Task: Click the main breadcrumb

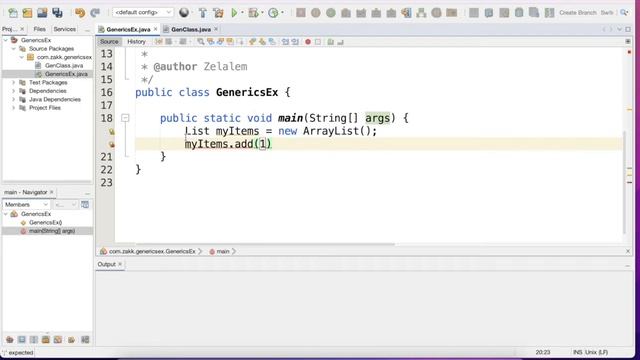Action: [223, 251]
